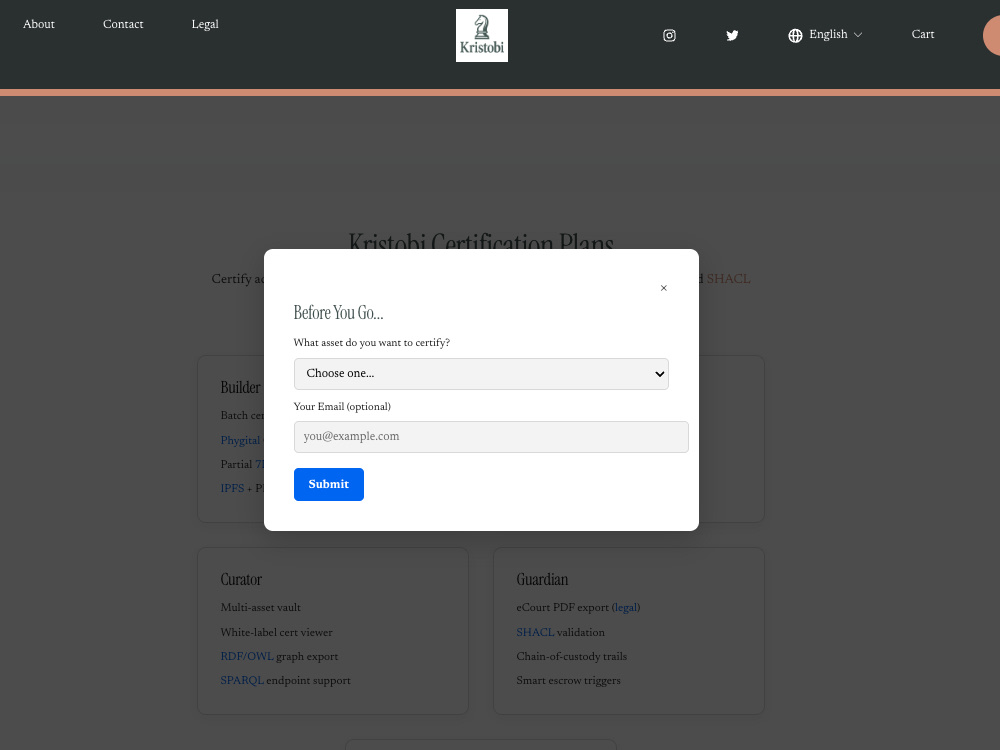Open the Choose one asset dropdown
1000x750 pixels.
(481, 374)
